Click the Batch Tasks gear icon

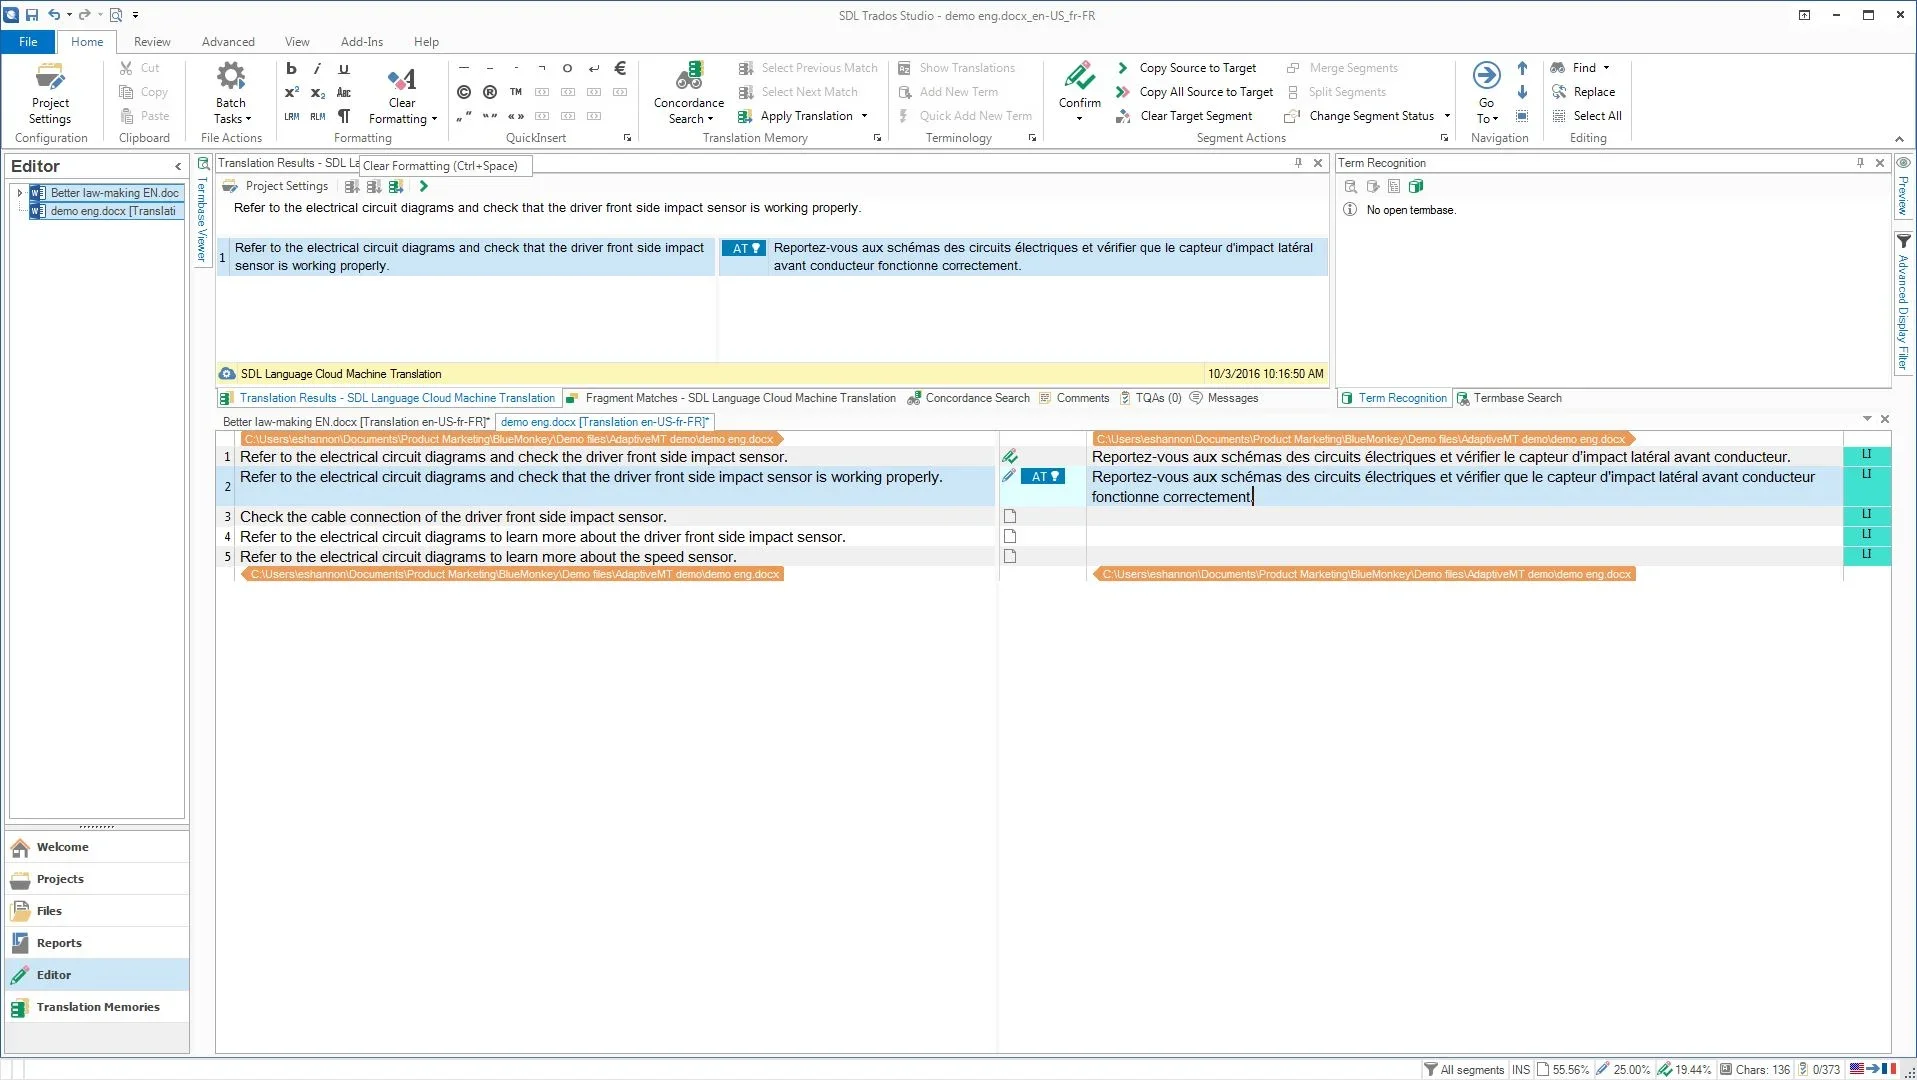coord(230,76)
